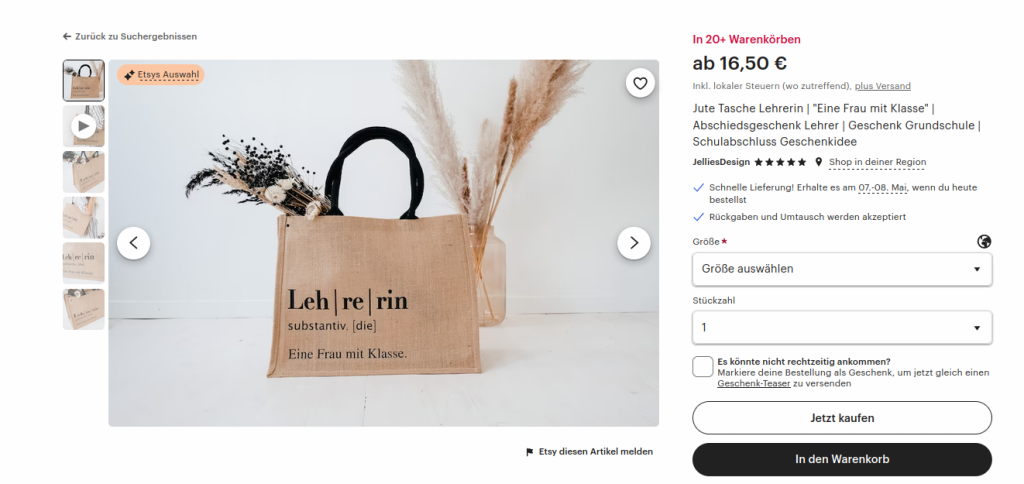Click Jetzt kaufen button

click(842, 418)
